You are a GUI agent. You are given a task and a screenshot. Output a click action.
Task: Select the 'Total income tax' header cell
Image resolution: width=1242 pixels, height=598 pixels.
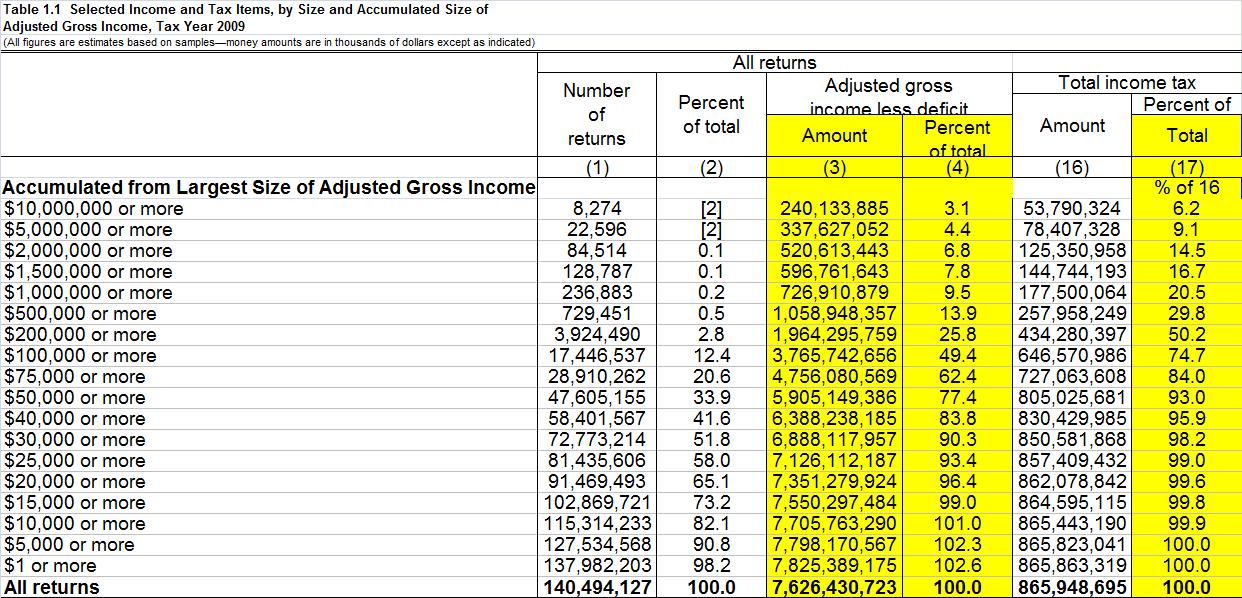[x=1127, y=83]
